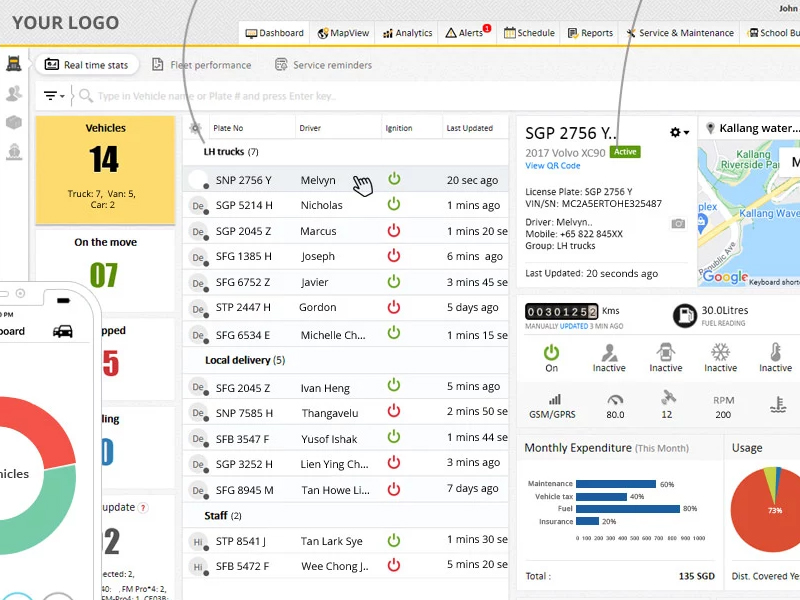Click the search magnifier icon
800x600 pixels.
tap(85, 96)
